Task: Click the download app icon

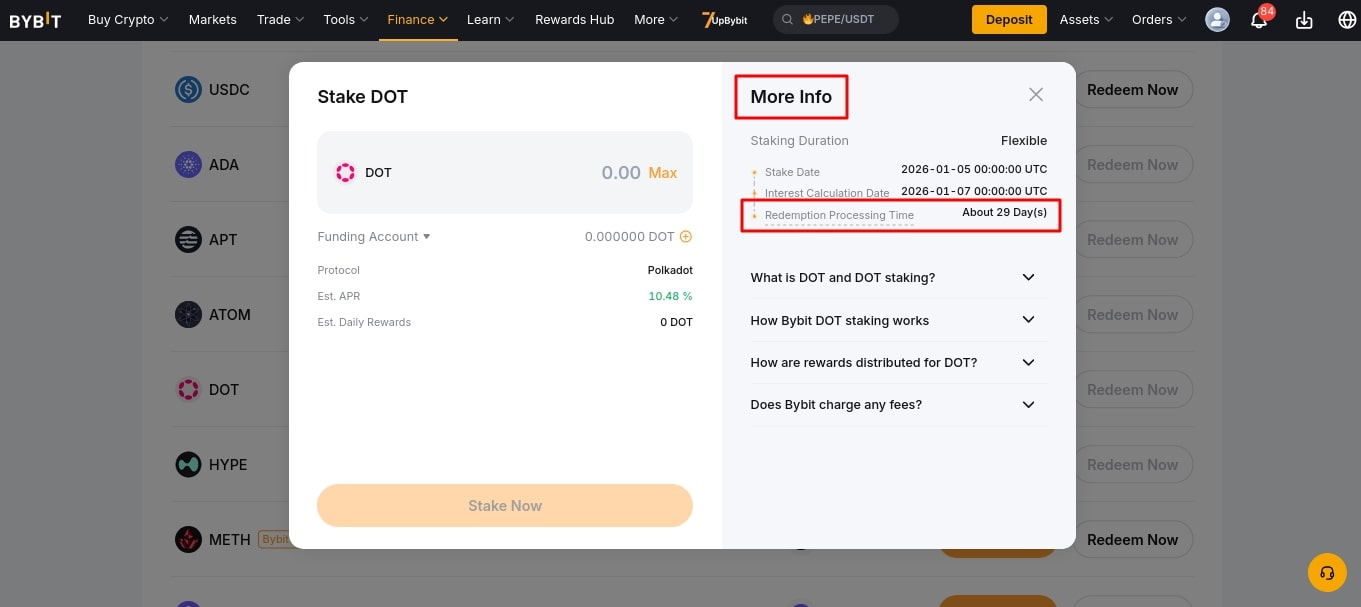Action: 1304,20
